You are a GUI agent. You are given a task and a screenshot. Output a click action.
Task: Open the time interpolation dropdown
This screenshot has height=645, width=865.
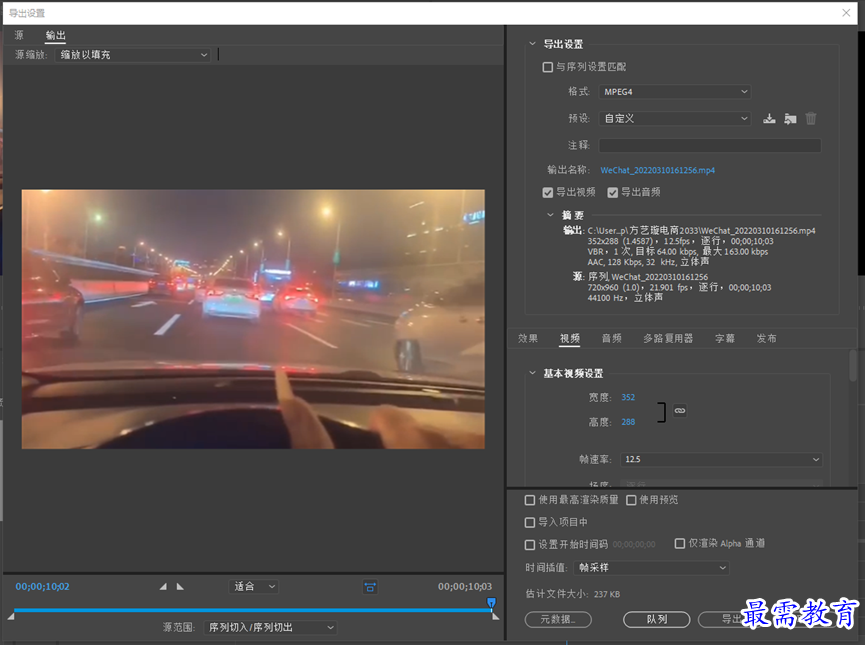point(651,568)
